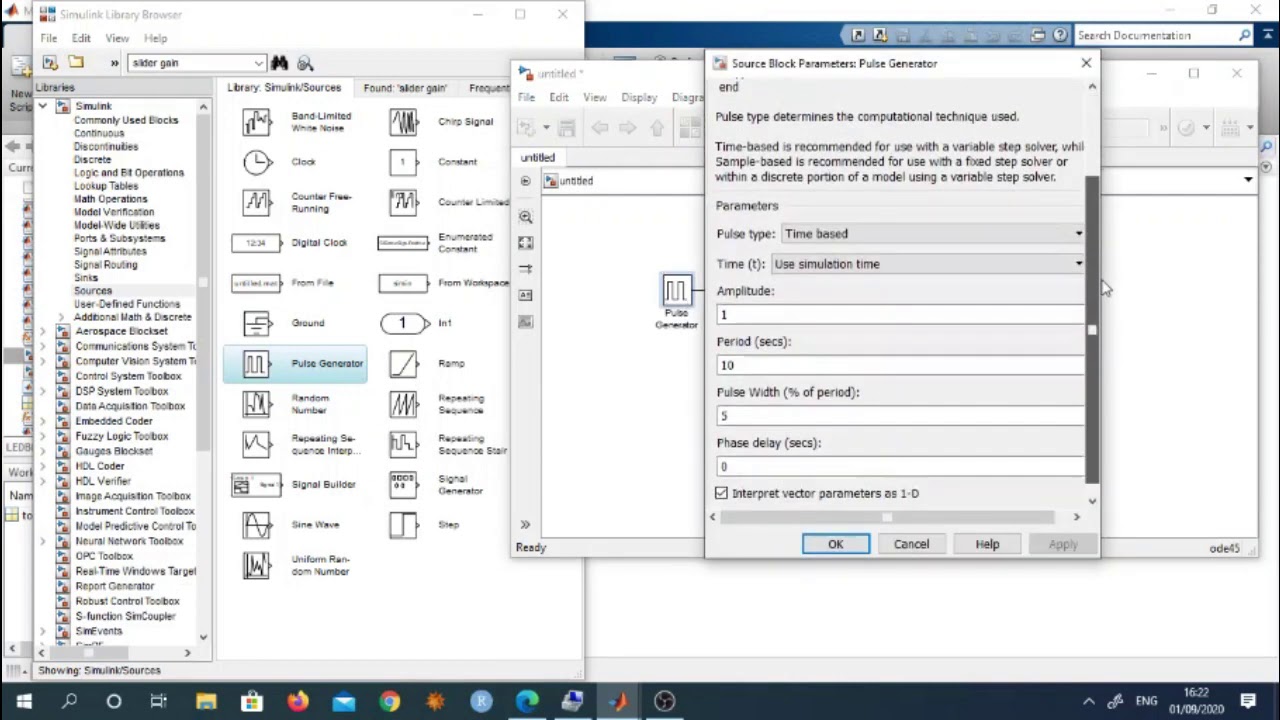Select Sources in library tree
The image size is (1280, 720).
[x=93, y=291]
